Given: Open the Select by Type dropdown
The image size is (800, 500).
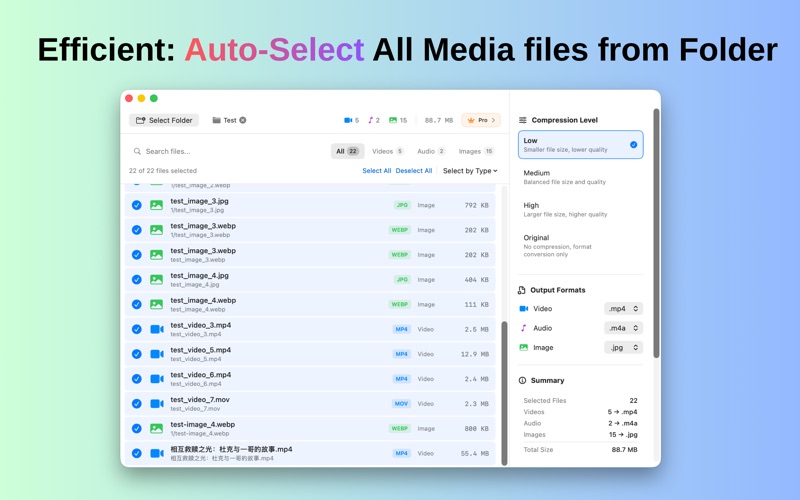Looking at the screenshot, I should coord(469,171).
